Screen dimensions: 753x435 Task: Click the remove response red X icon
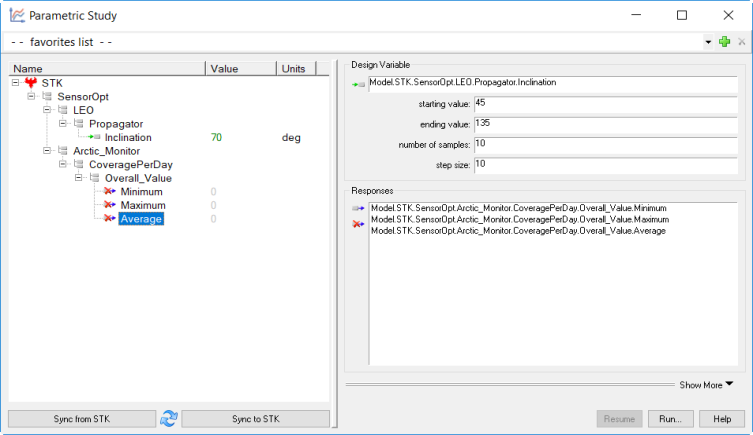[x=357, y=225]
